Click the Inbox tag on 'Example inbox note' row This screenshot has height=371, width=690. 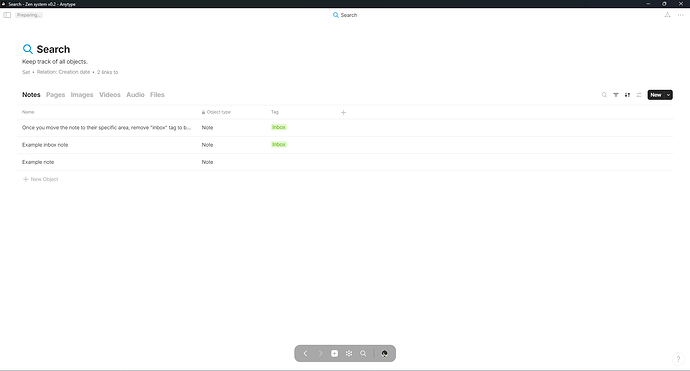point(279,144)
